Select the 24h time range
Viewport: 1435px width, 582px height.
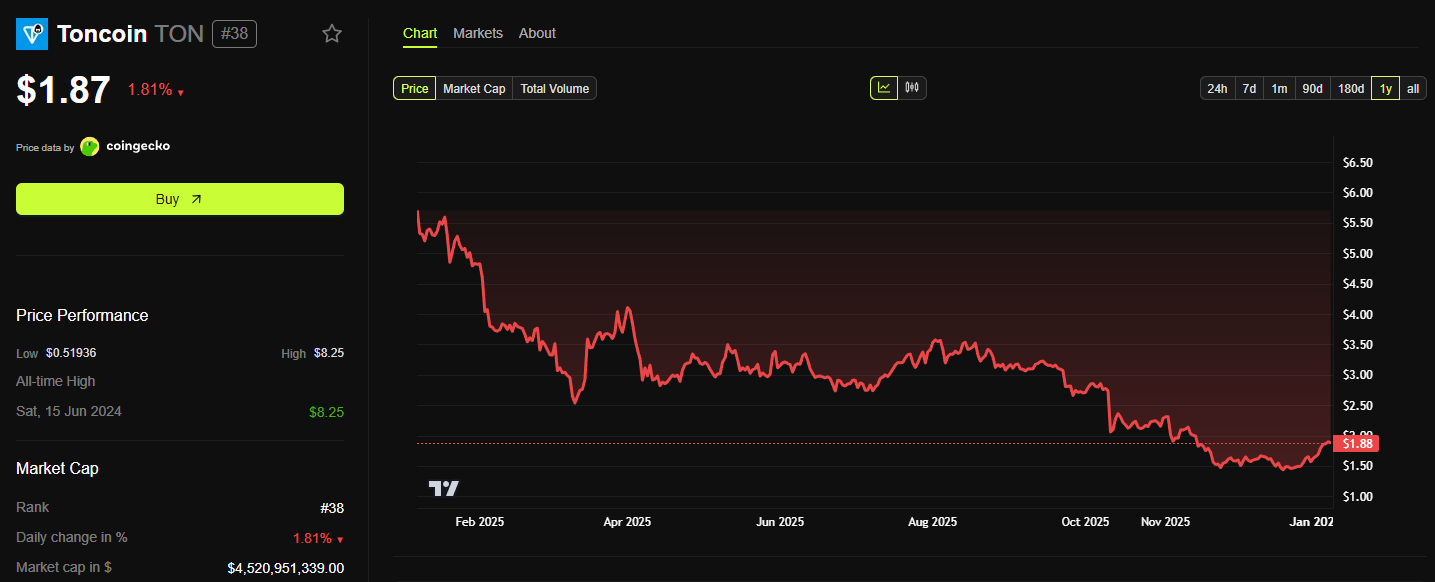coord(1217,89)
